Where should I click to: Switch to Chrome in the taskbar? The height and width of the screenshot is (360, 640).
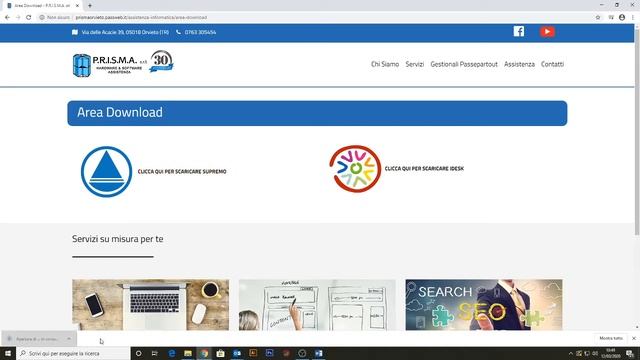point(204,353)
